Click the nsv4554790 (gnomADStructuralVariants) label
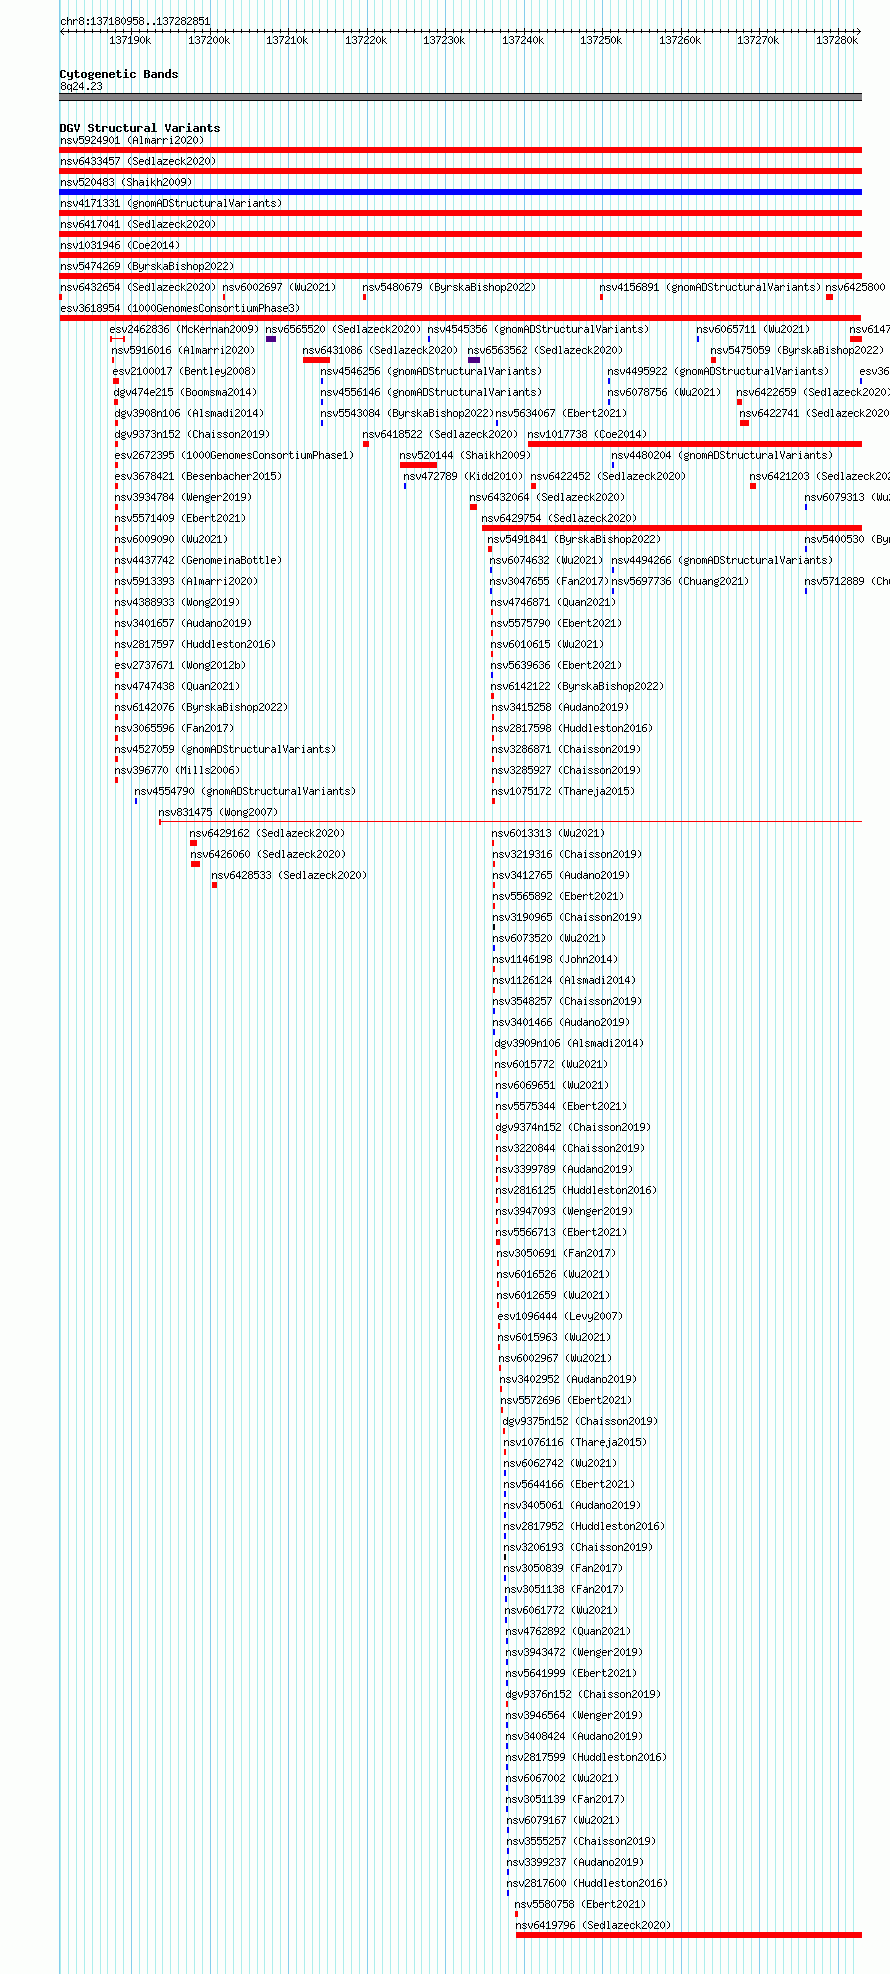This screenshot has height=1974, width=890. pos(245,791)
